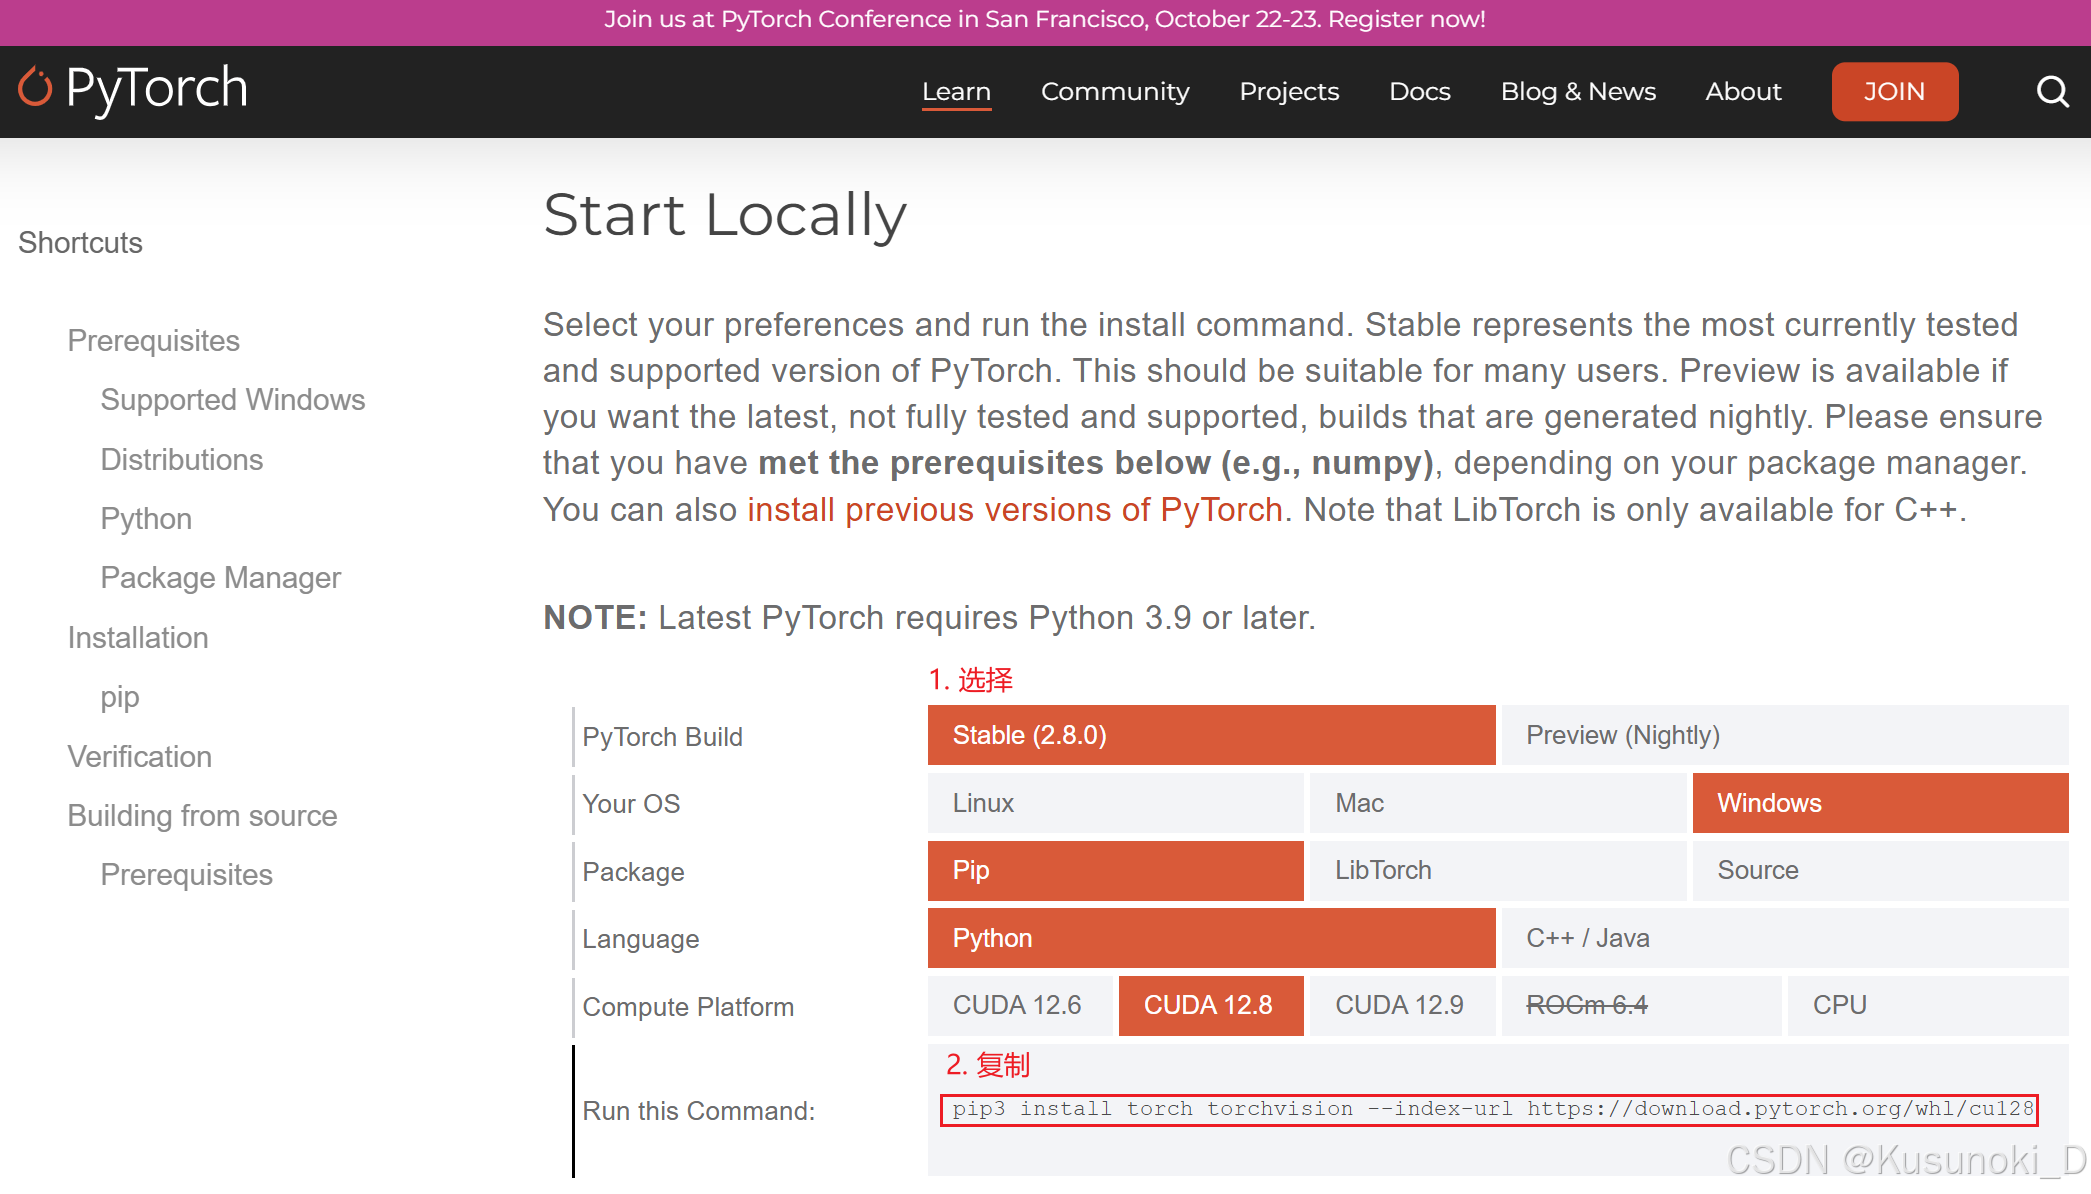The height and width of the screenshot is (1194, 2091).
Task: Go to Building from source shortcut
Action: pyautogui.click(x=202, y=816)
